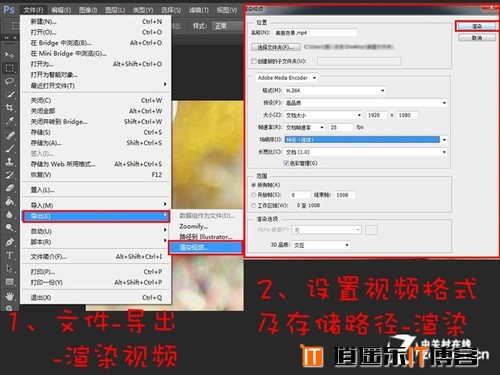Screen dimensions: 500x375
Task: Open the 图像(I) menu
Action: point(88,10)
